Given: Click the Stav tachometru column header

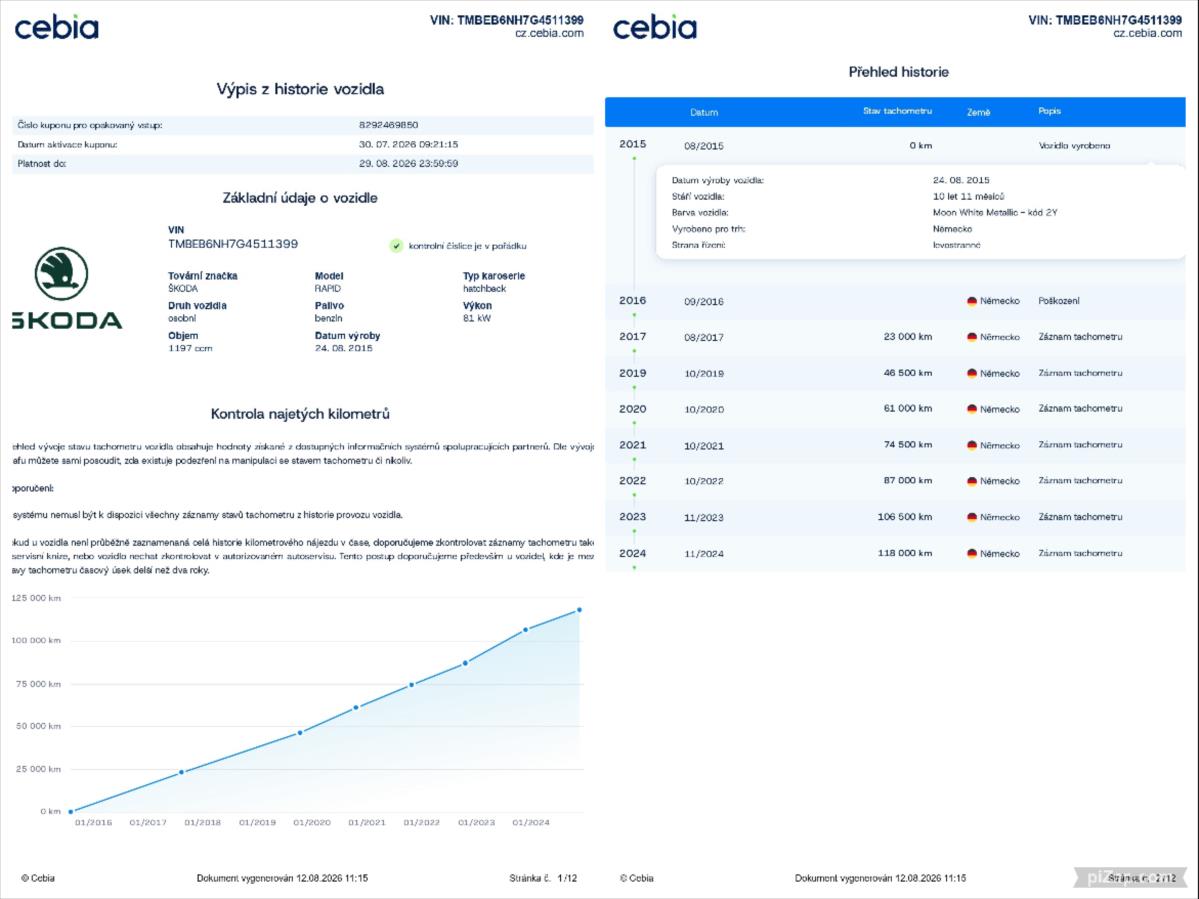Looking at the screenshot, I should 897,111.
